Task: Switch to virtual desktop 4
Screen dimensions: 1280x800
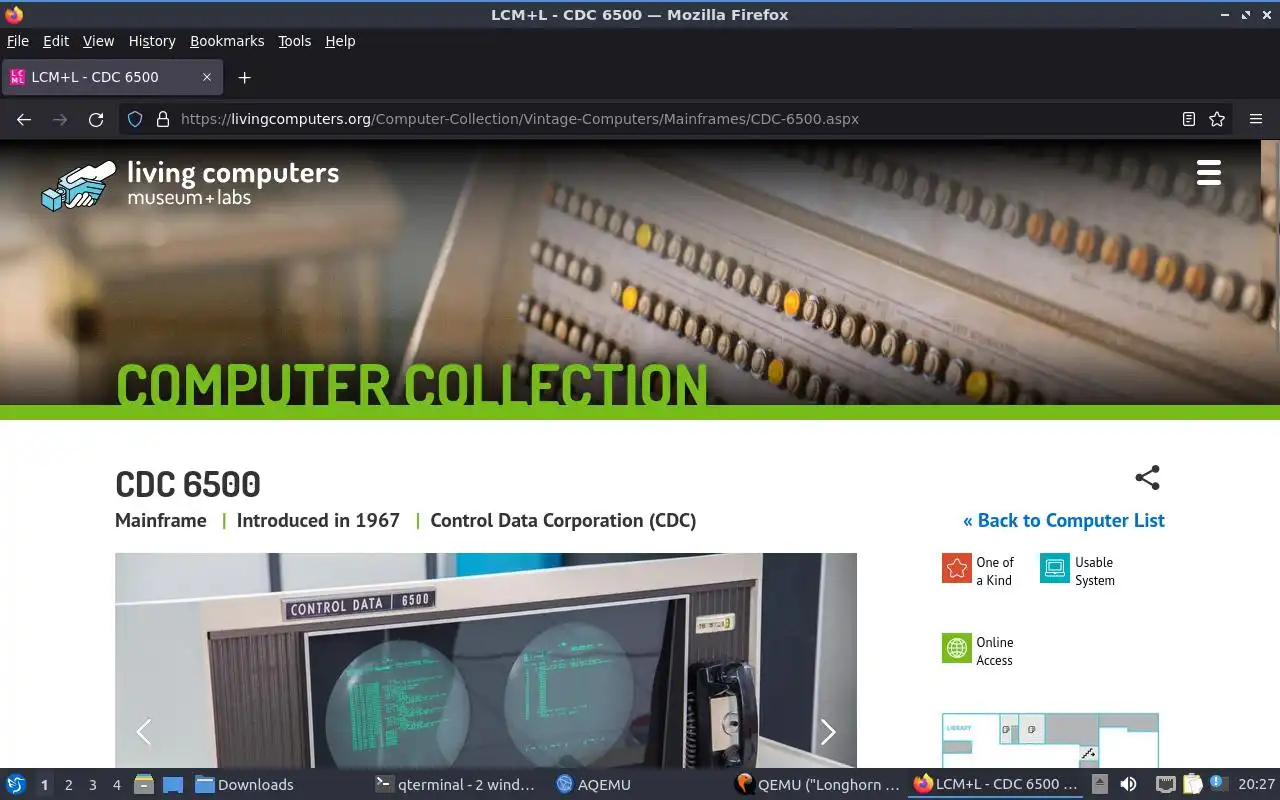Action: (117, 785)
